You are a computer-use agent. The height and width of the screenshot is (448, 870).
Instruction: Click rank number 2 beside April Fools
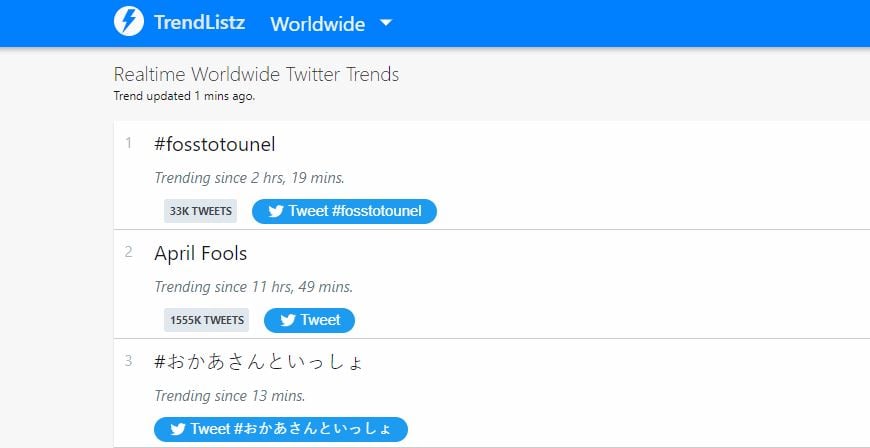(x=129, y=253)
